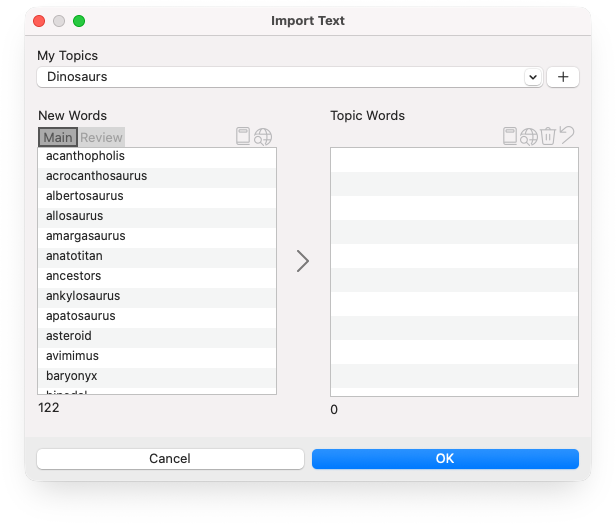Select the word baryonyx
Screen dimensions: 616x524
tap(157, 376)
